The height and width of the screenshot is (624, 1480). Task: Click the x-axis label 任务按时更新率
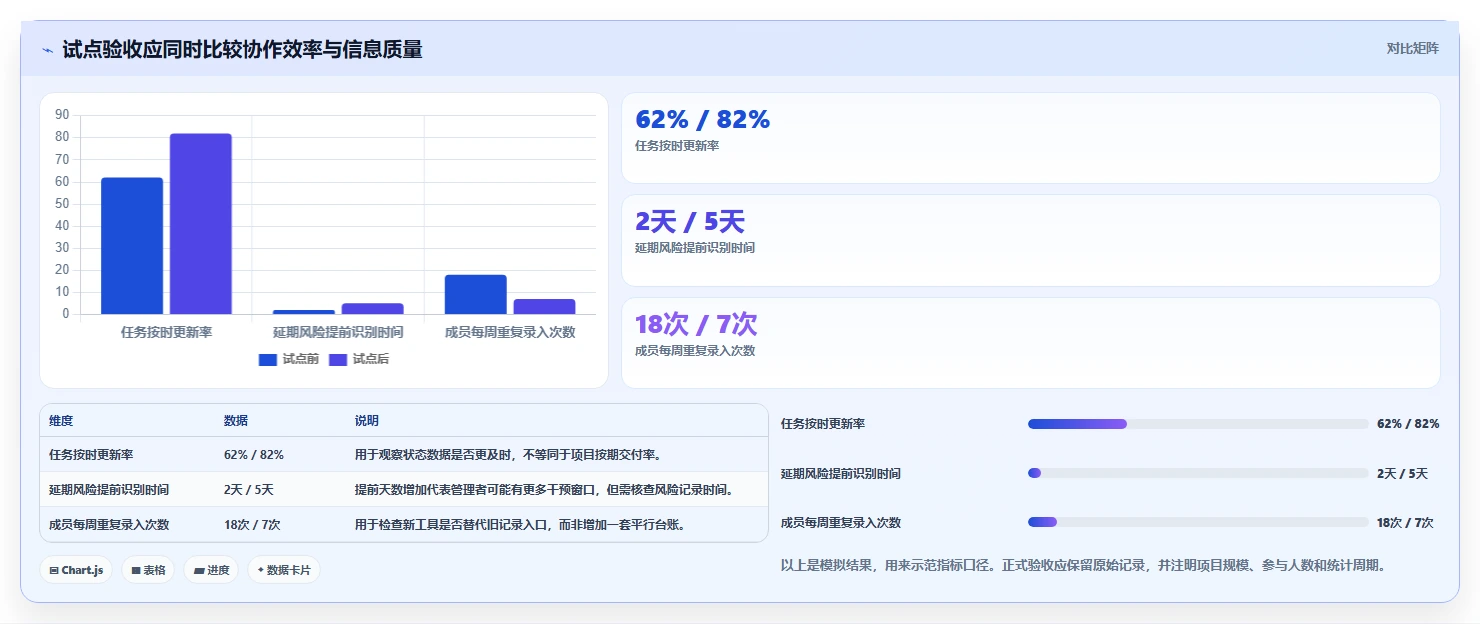point(166,332)
